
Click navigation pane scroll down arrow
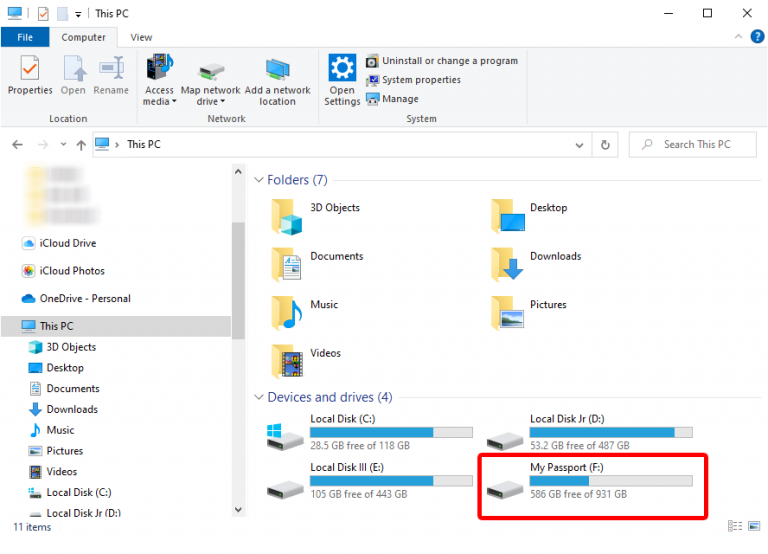pos(238,510)
